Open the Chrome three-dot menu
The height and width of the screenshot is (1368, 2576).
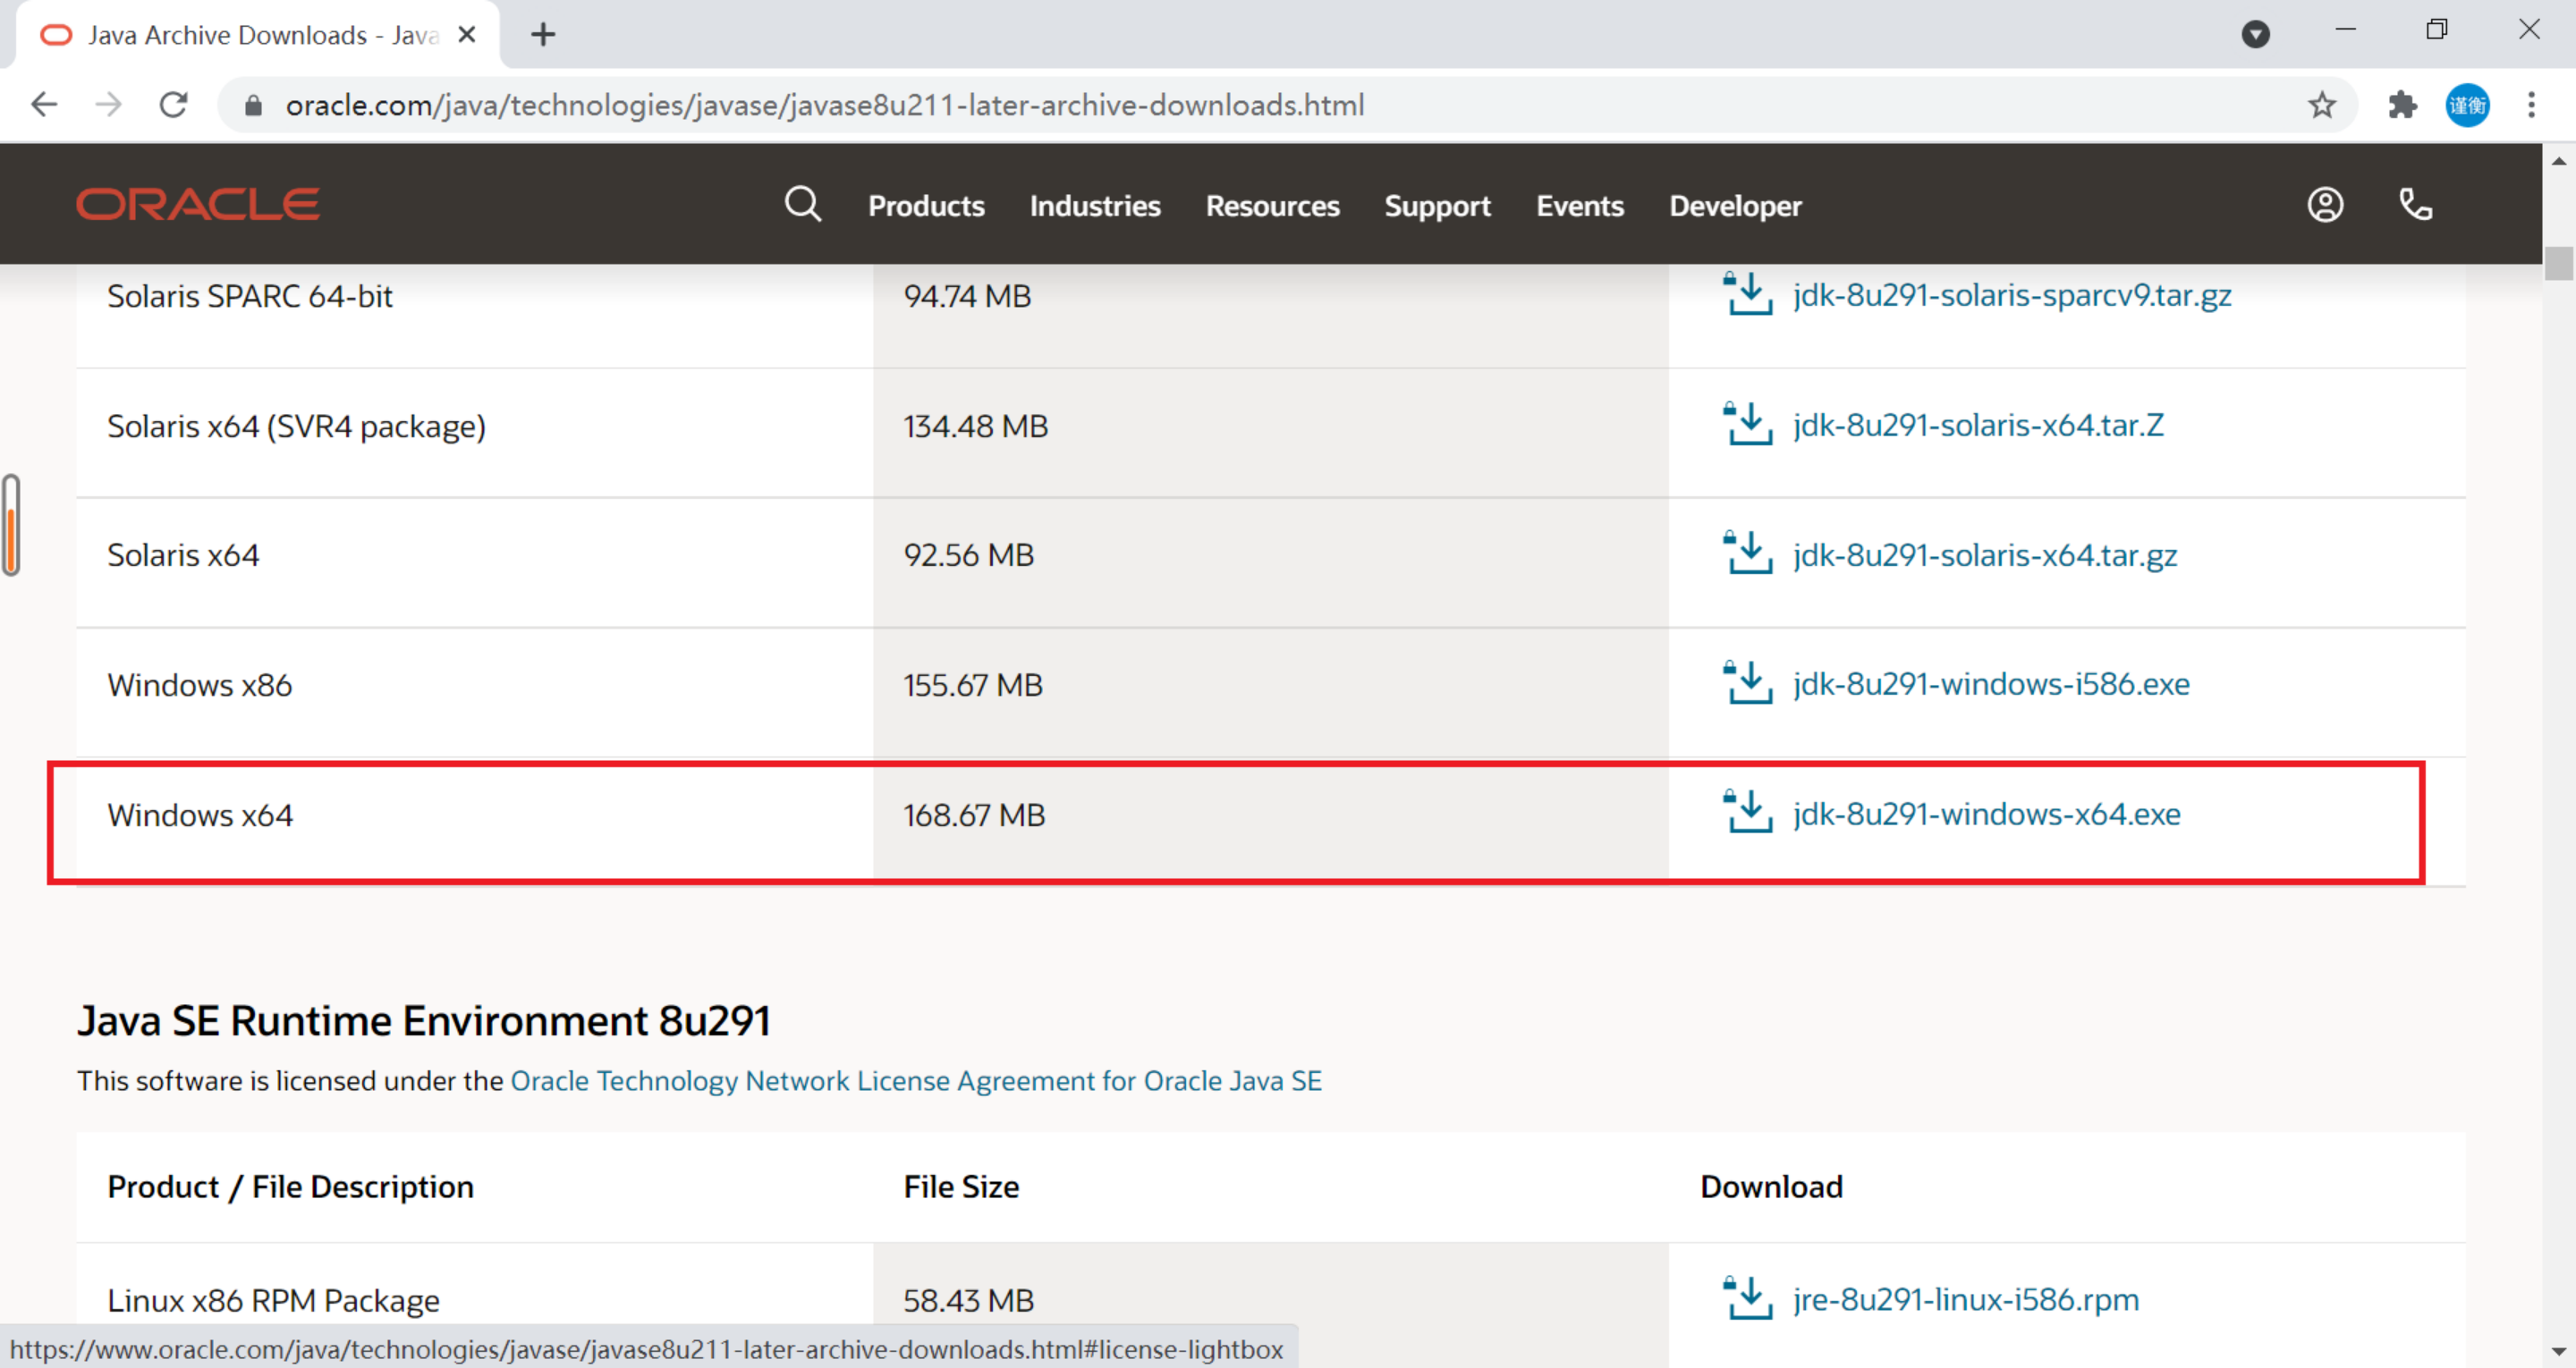2531,105
